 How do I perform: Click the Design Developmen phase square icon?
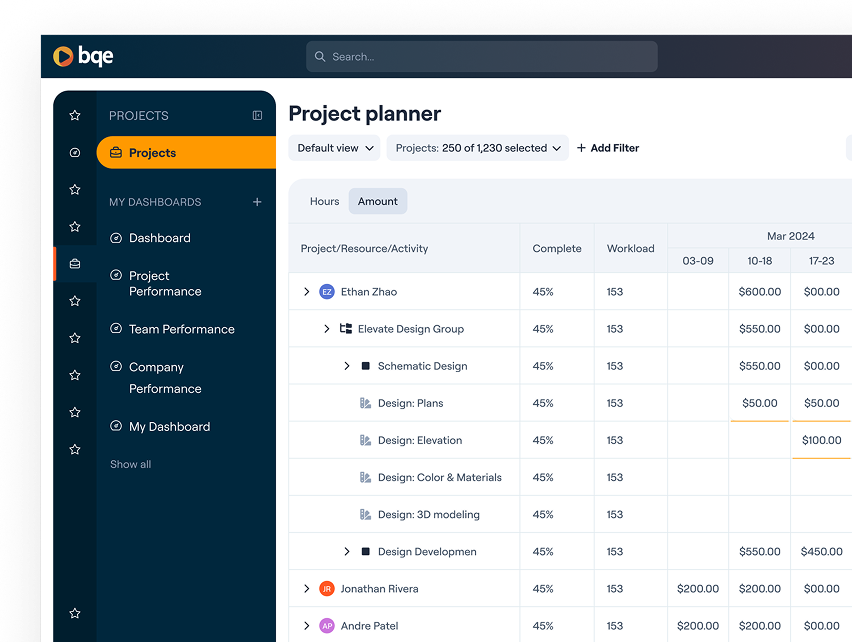[x=366, y=551]
